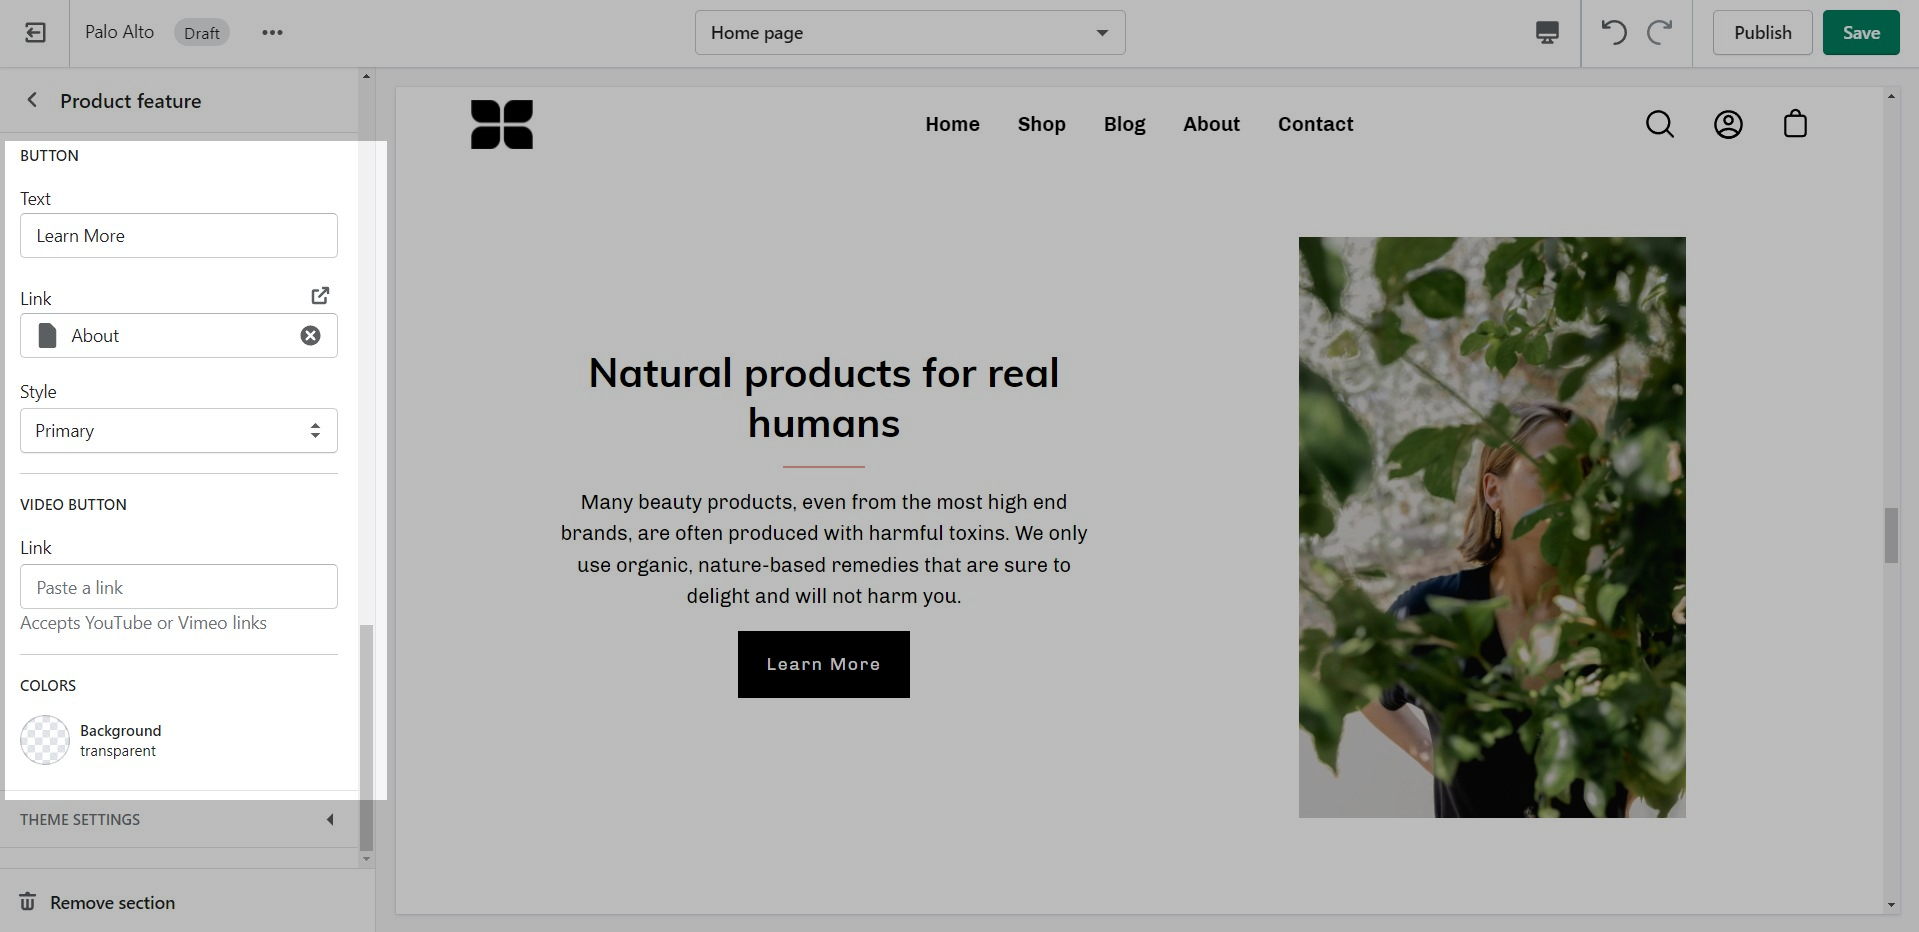The height and width of the screenshot is (932, 1919).
Task: Click the video Paste a link field
Action: pyautogui.click(x=179, y=587)
